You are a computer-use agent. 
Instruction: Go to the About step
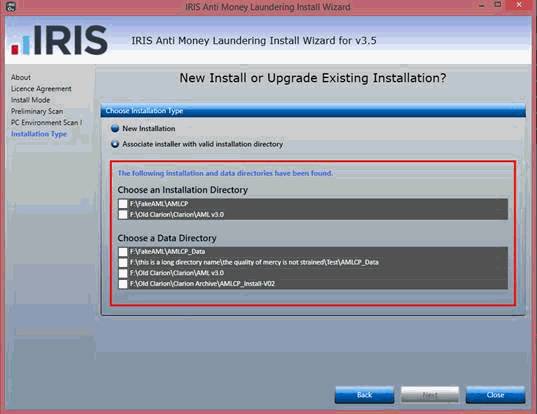21,77
